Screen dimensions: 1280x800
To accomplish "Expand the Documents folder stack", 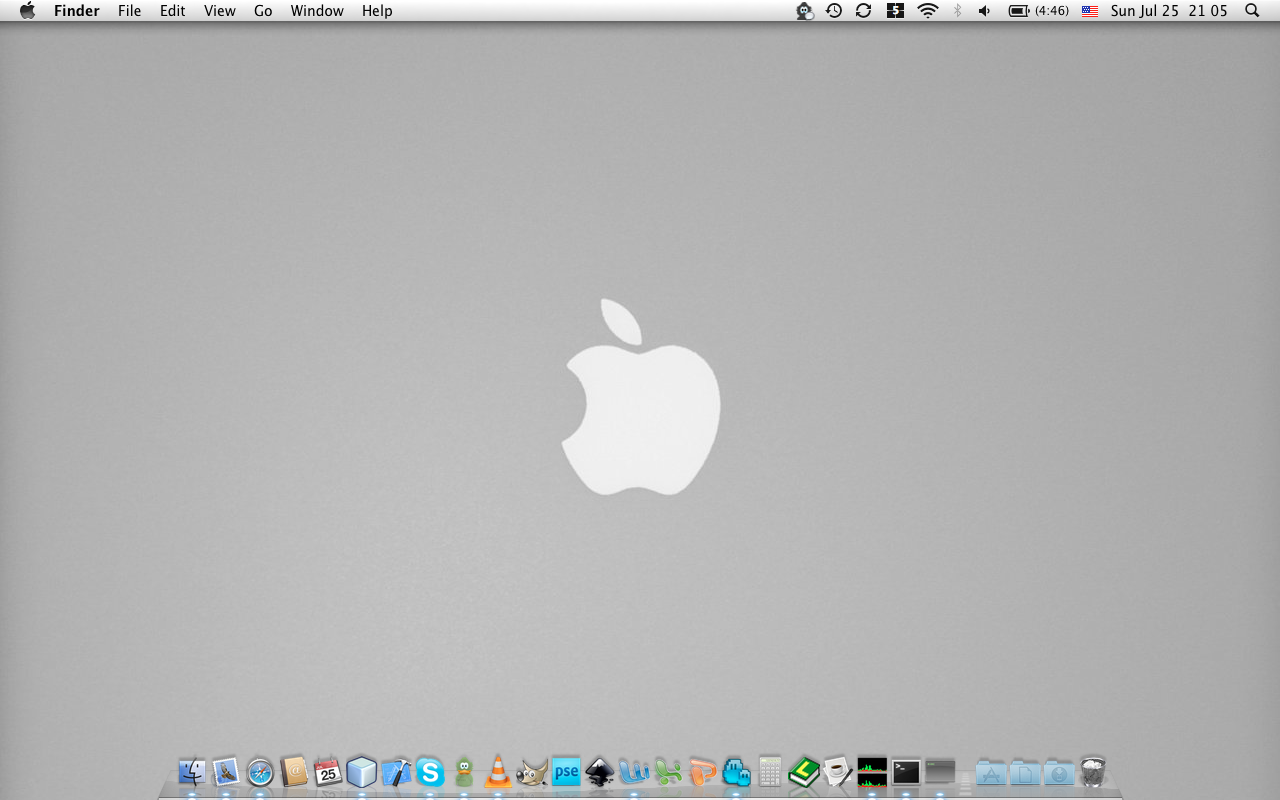I will click(x=1025, y=772).
